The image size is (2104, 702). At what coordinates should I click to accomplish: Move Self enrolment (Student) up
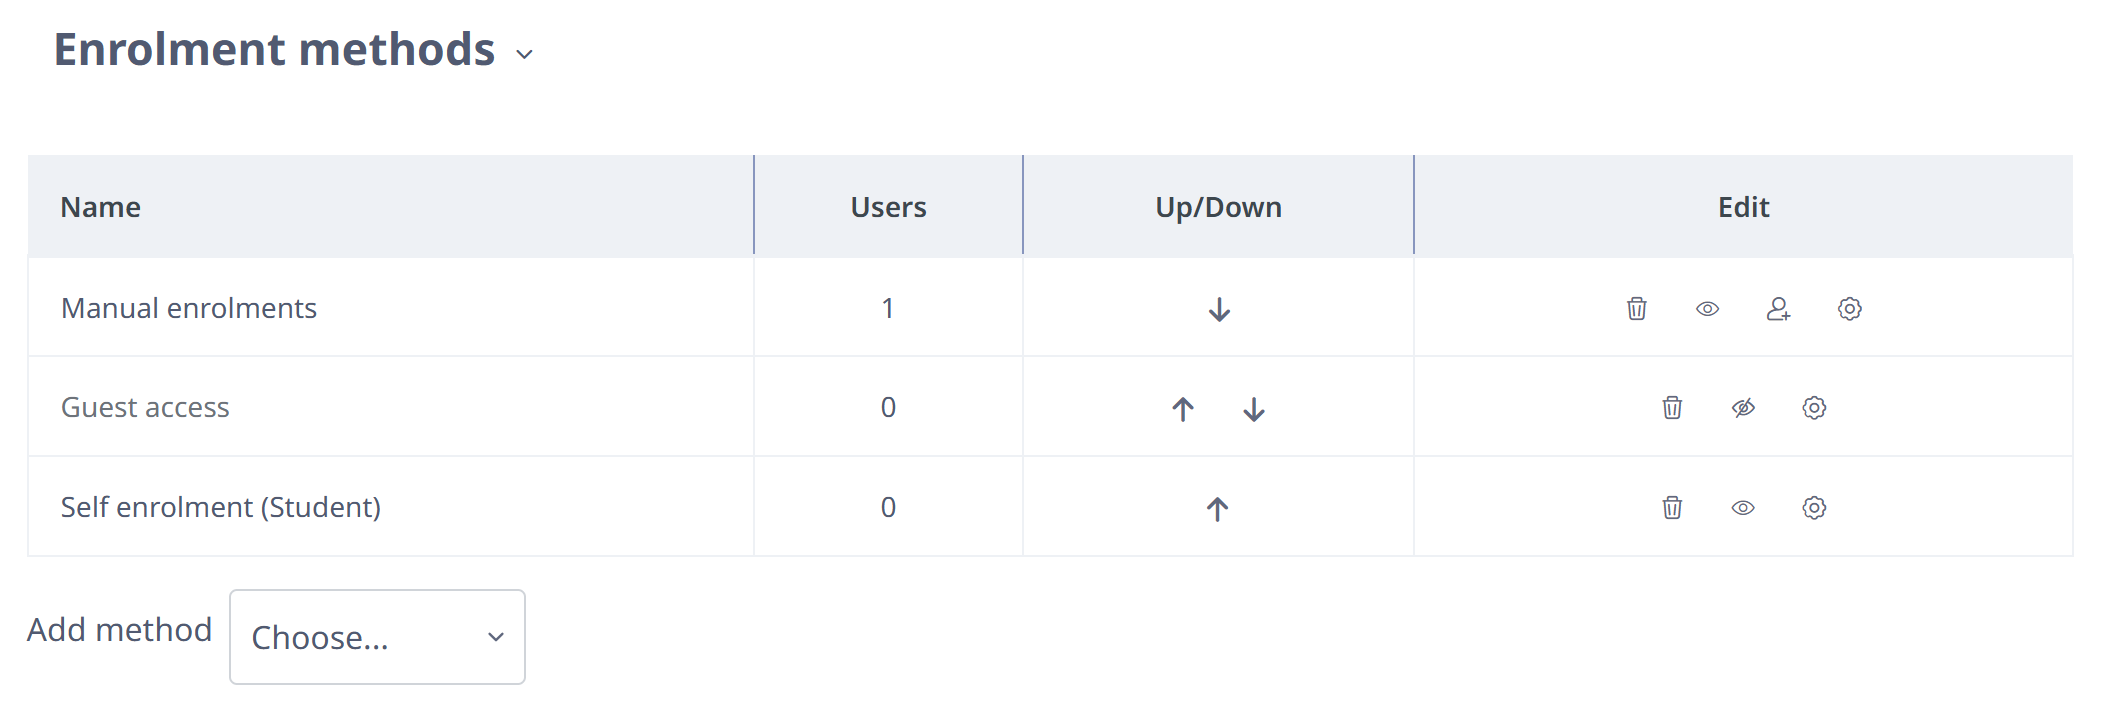1217,508
